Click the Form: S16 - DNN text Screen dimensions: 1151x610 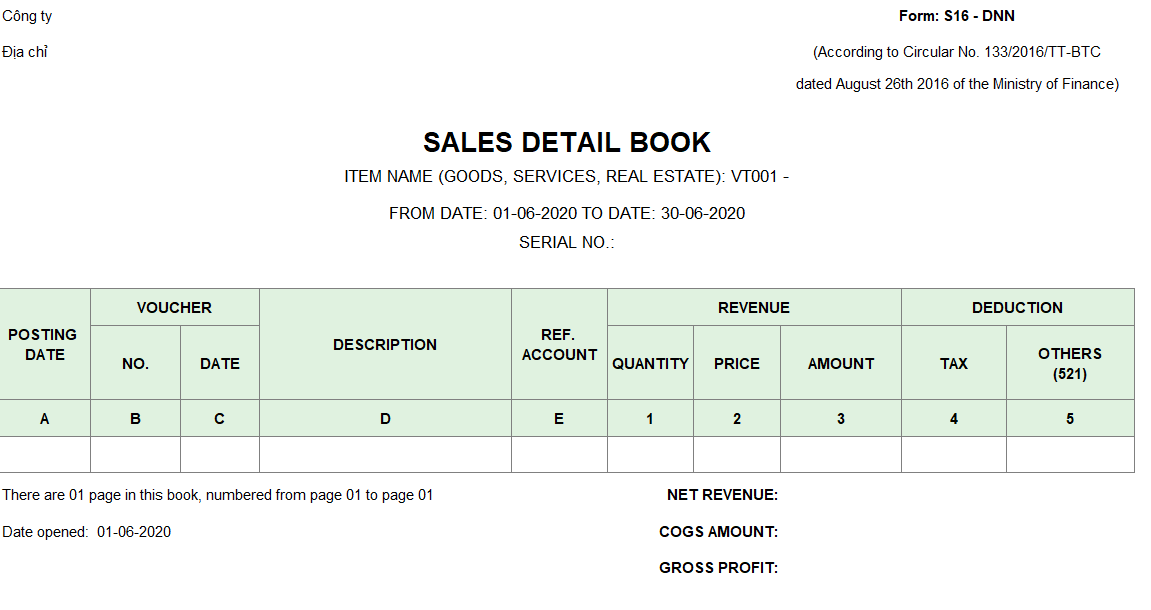[x=956, y=16]
